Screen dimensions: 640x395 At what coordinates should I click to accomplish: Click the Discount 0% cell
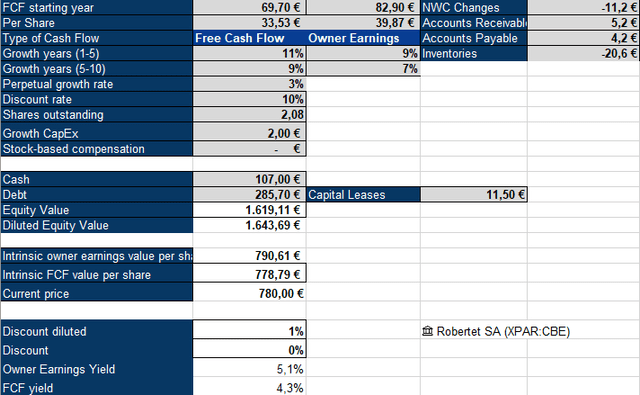[249, 348]
